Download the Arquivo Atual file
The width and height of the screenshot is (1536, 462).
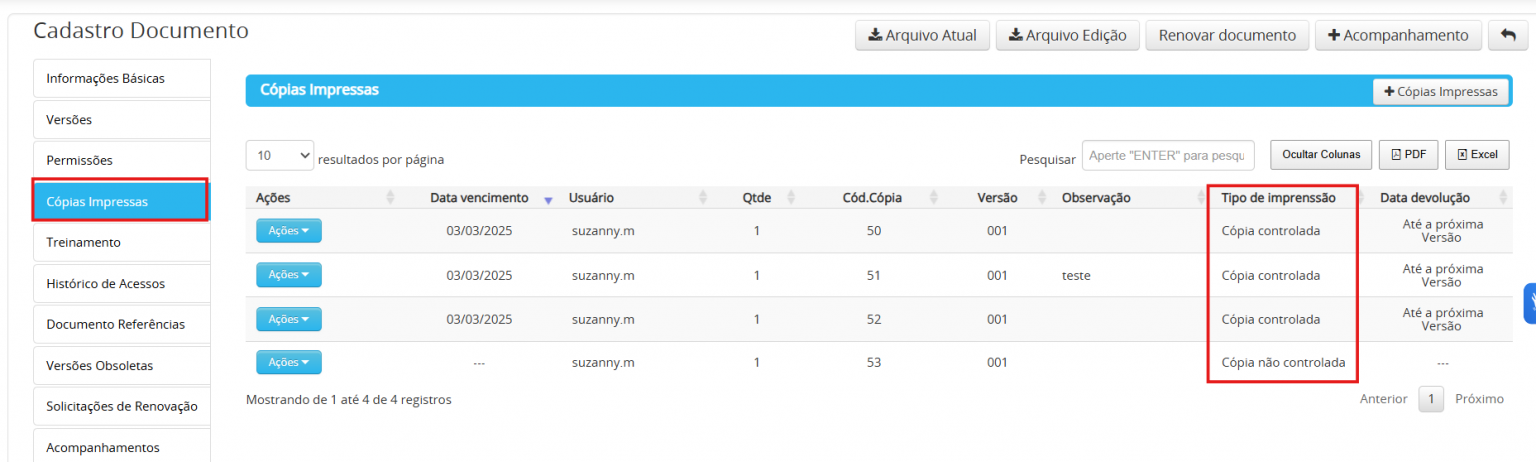pos(922,35)
